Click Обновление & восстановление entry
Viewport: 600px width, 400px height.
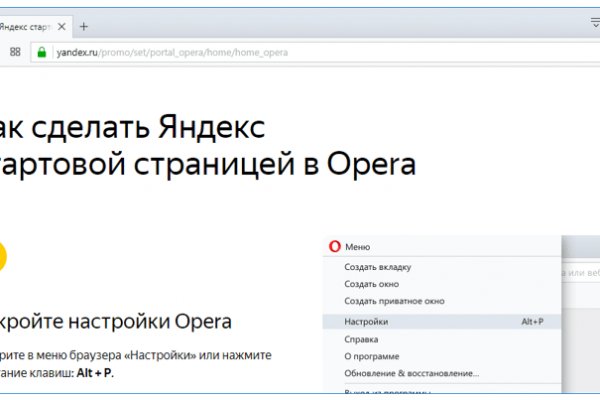coord(411,373)
